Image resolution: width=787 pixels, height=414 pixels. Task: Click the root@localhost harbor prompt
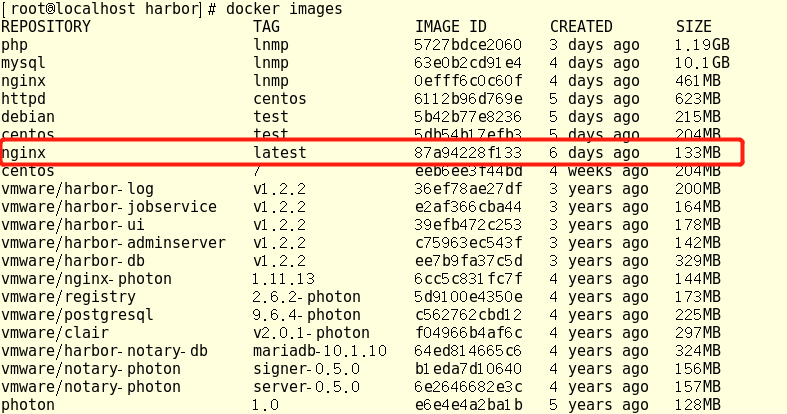(100, 9)
